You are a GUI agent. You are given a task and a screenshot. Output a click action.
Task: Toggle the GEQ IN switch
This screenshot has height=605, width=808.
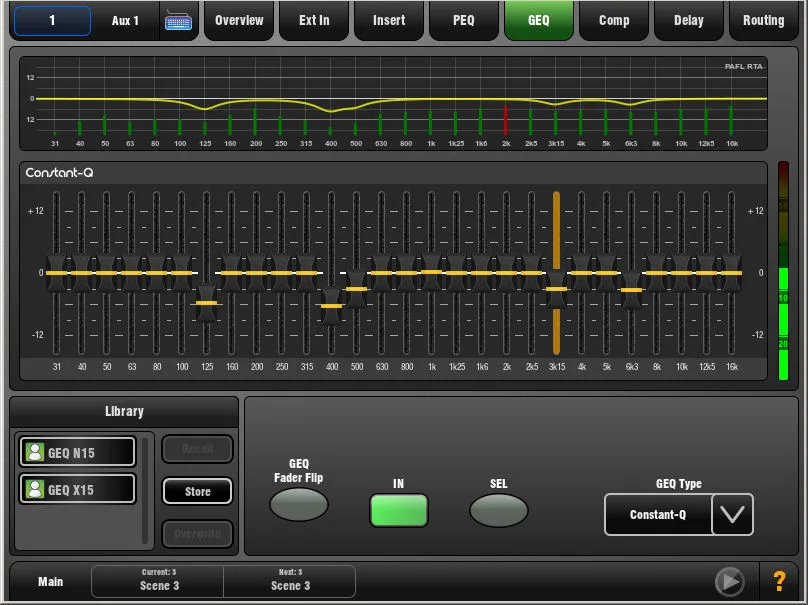click(x=399, y=510)
